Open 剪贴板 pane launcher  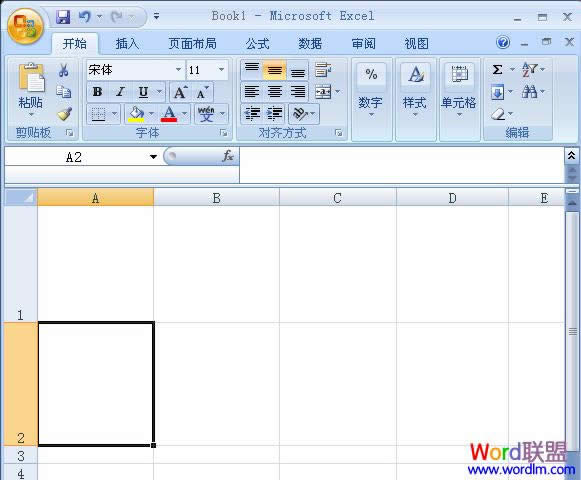[x=70, y=133]
